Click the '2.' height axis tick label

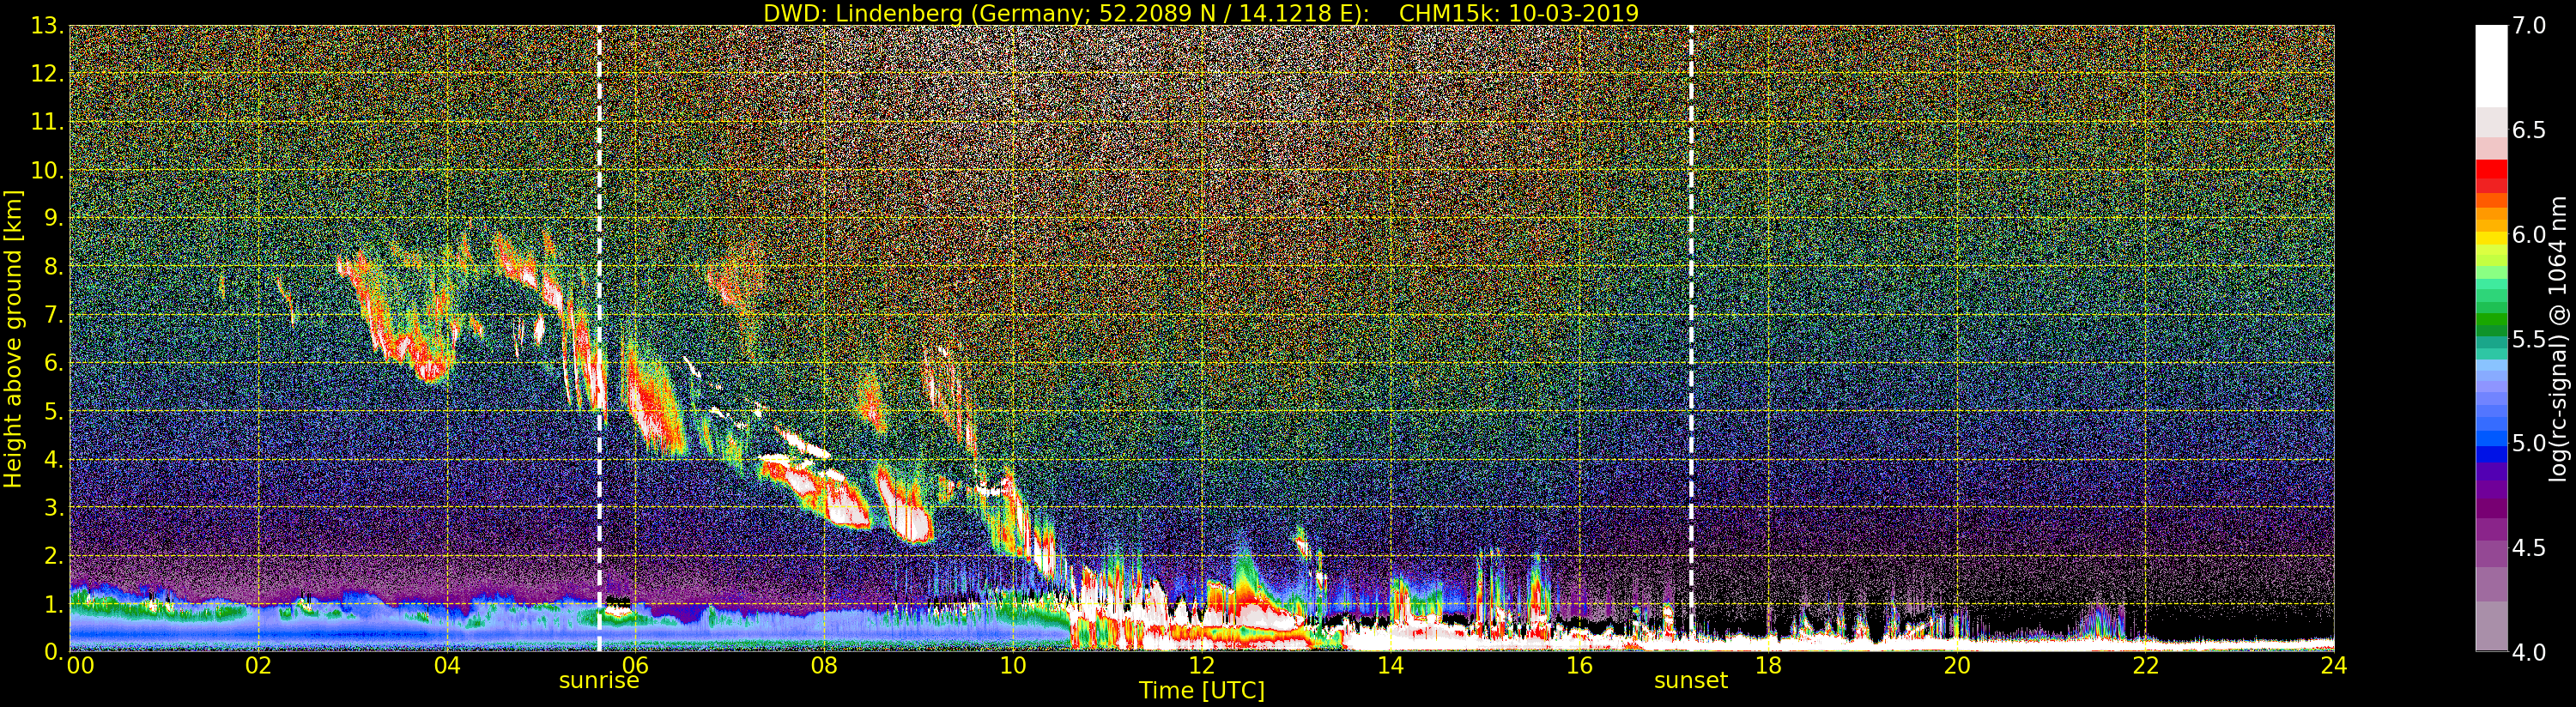point(53,555)
